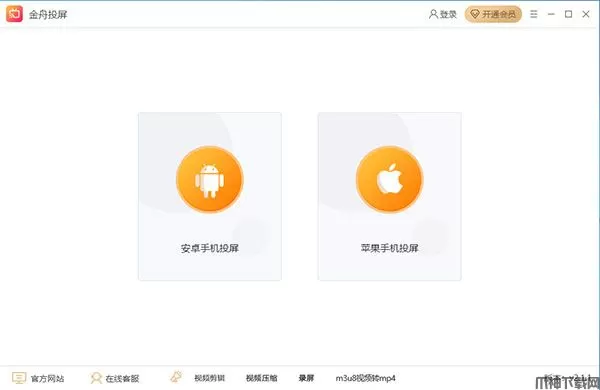
Task: Click the user login icon
Action: point(433,14)
